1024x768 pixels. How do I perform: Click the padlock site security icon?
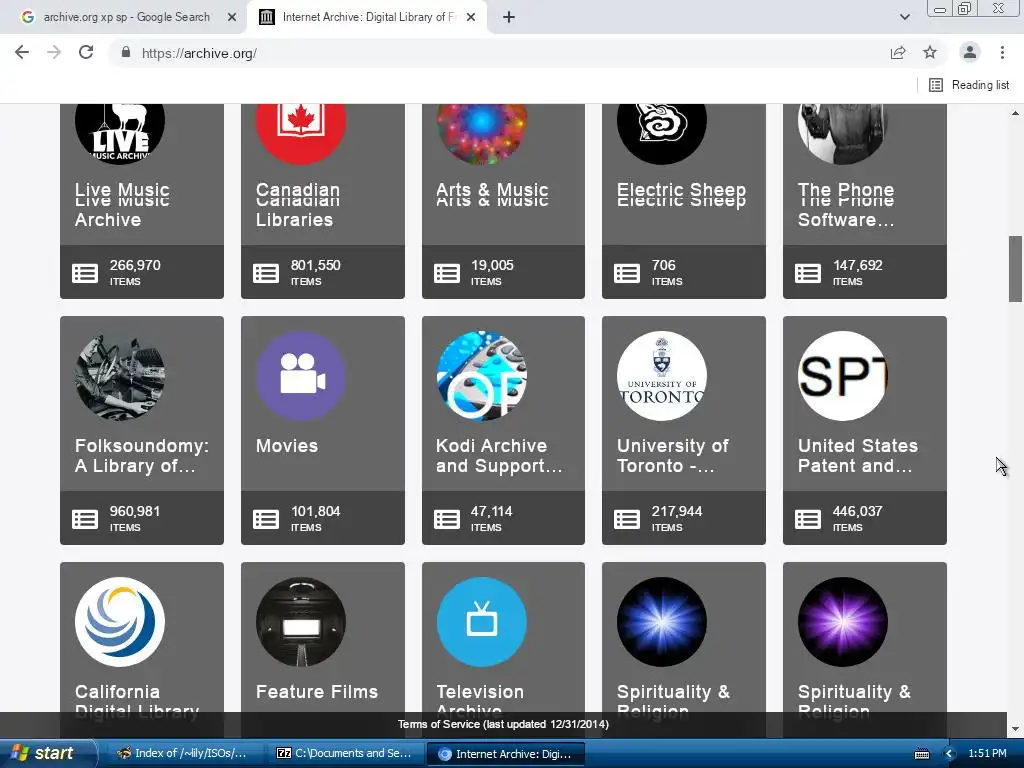point(126,53)
